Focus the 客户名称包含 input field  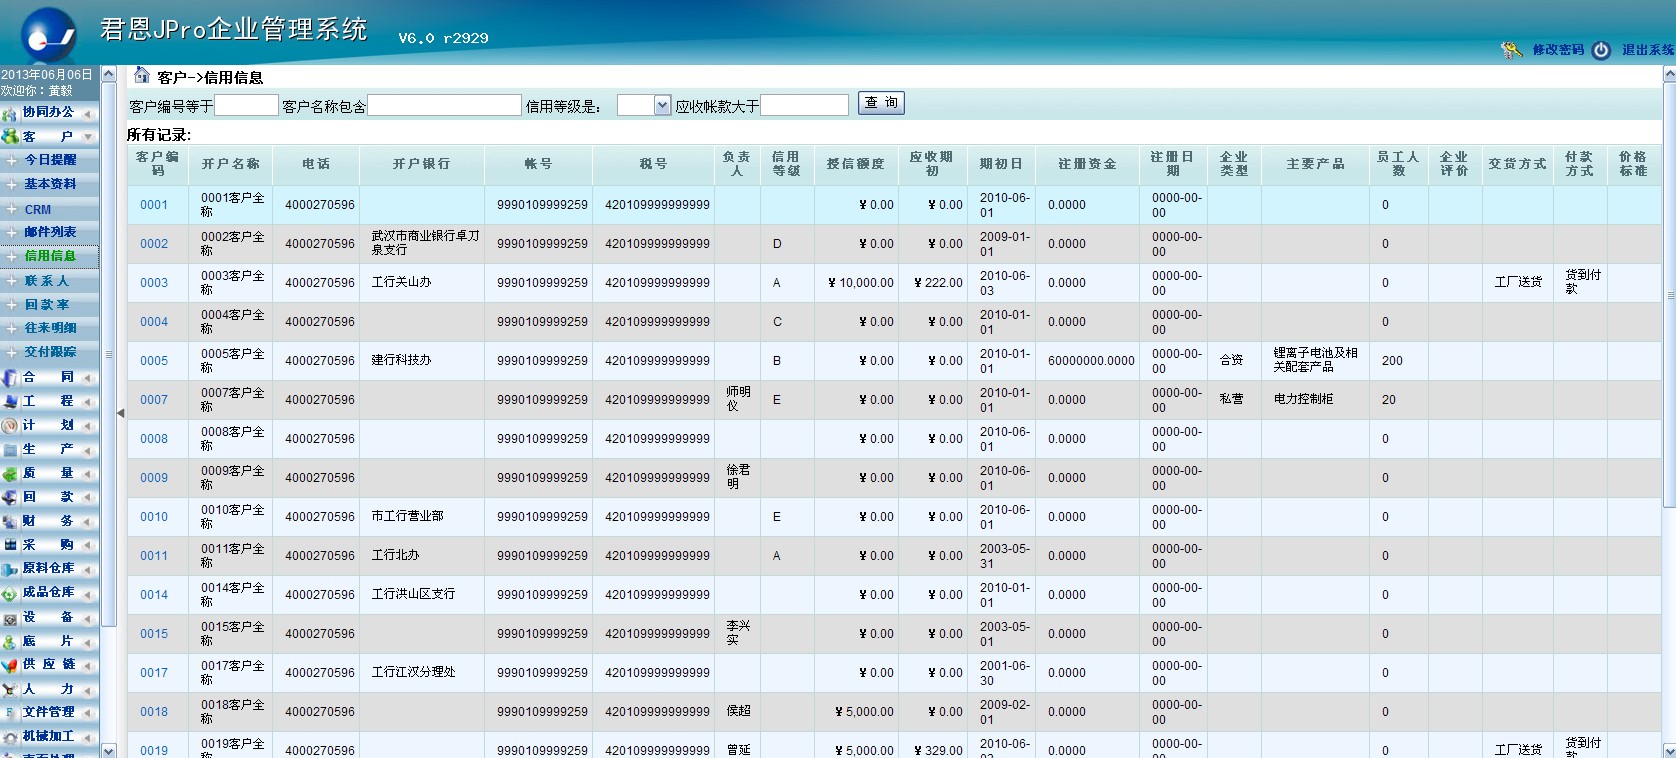pyautogui.click(x=445, y=105)
